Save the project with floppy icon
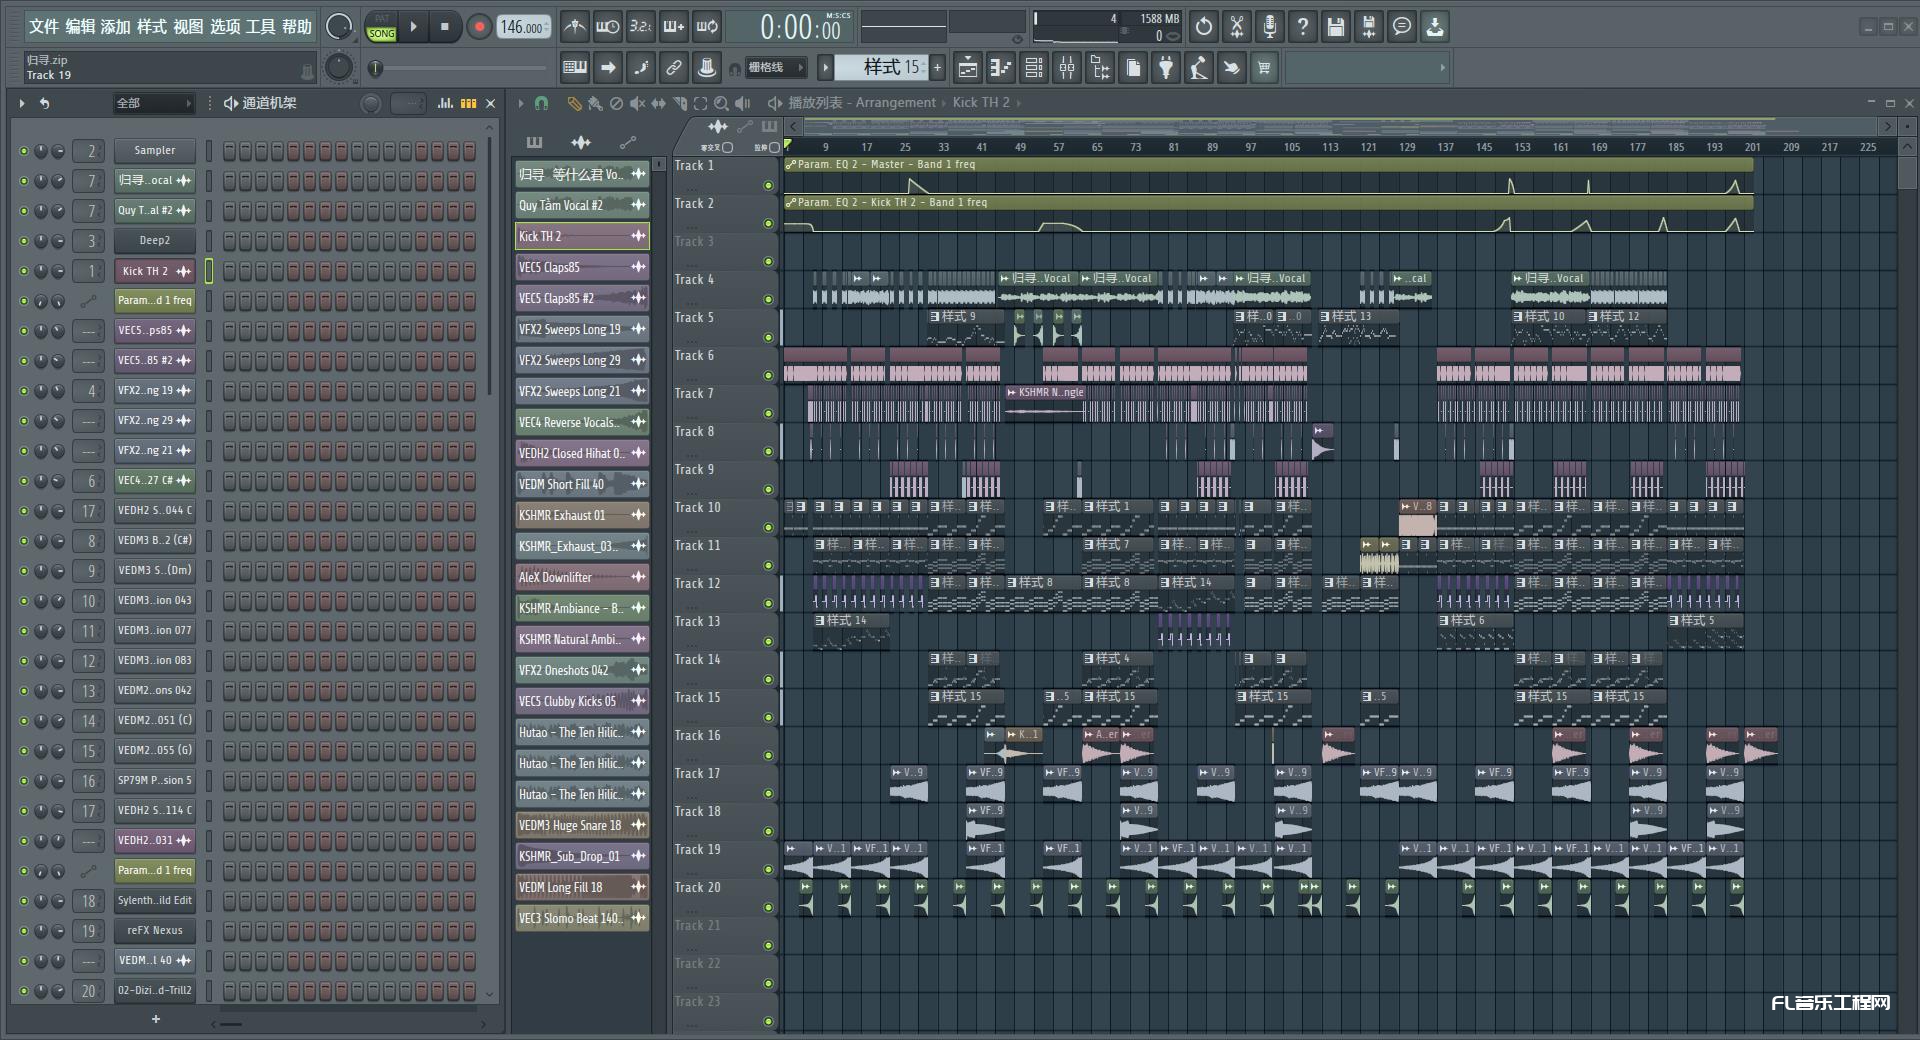Screen dimensions: 1920x1040 1336,27
